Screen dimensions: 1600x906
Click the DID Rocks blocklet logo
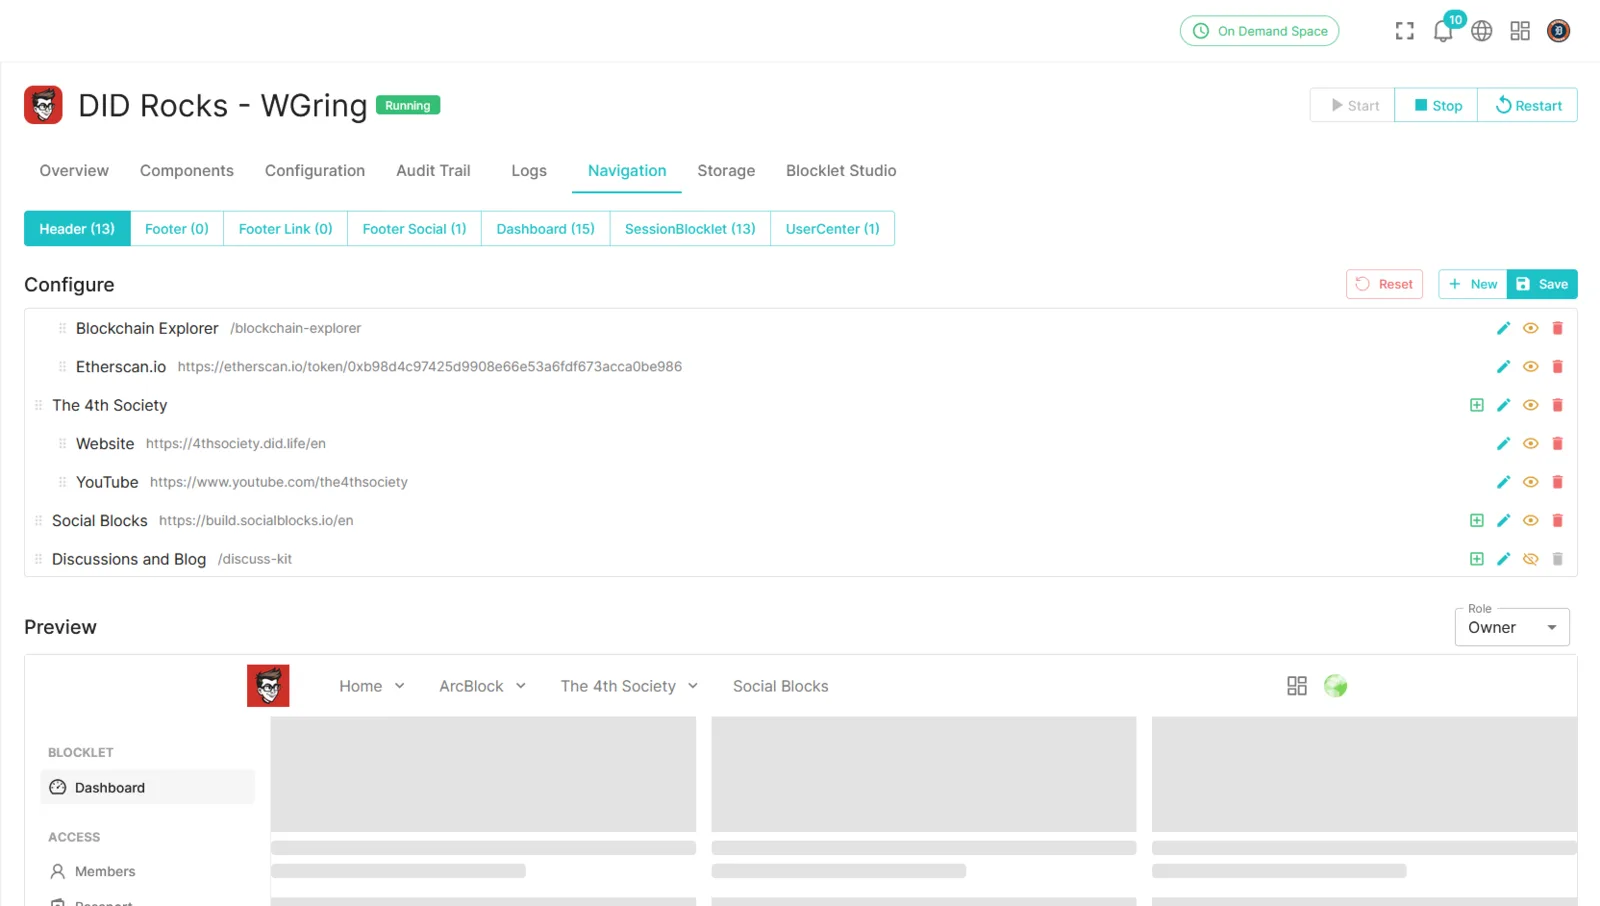[x=43, y=105]
